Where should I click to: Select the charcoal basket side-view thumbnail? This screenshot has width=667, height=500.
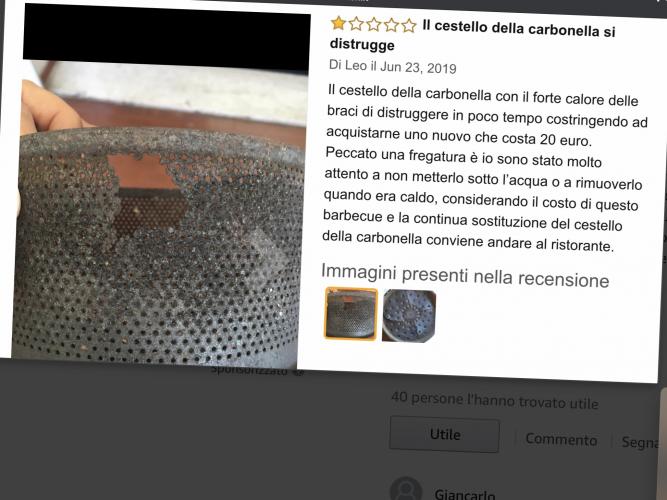[x=351, y=314]
